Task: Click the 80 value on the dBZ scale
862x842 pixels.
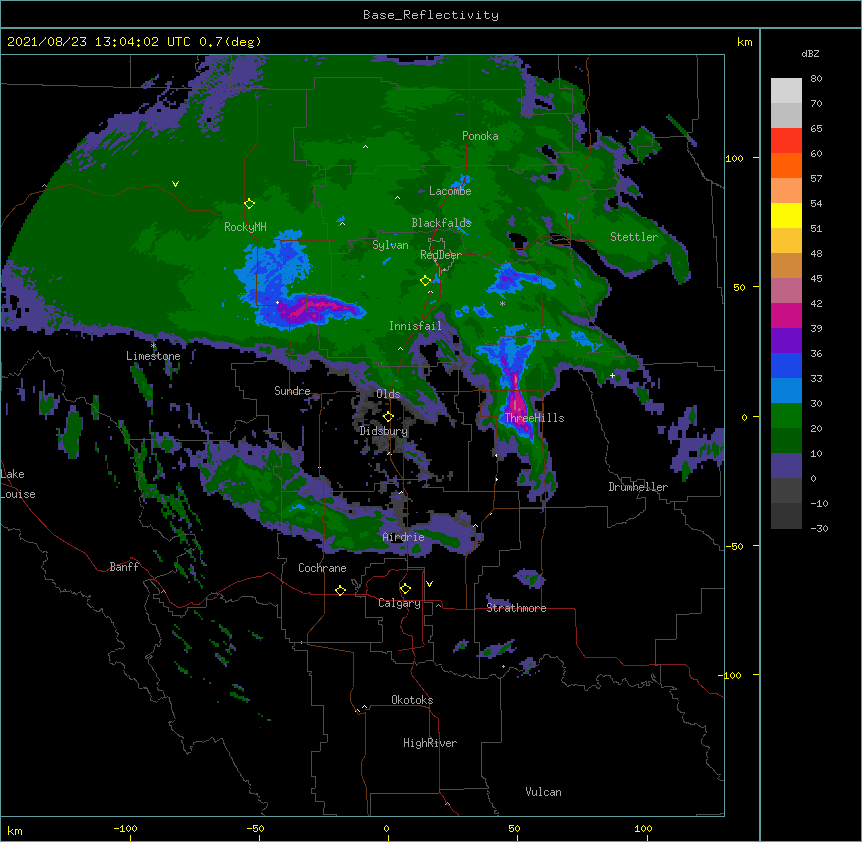Action: point(816,79)
